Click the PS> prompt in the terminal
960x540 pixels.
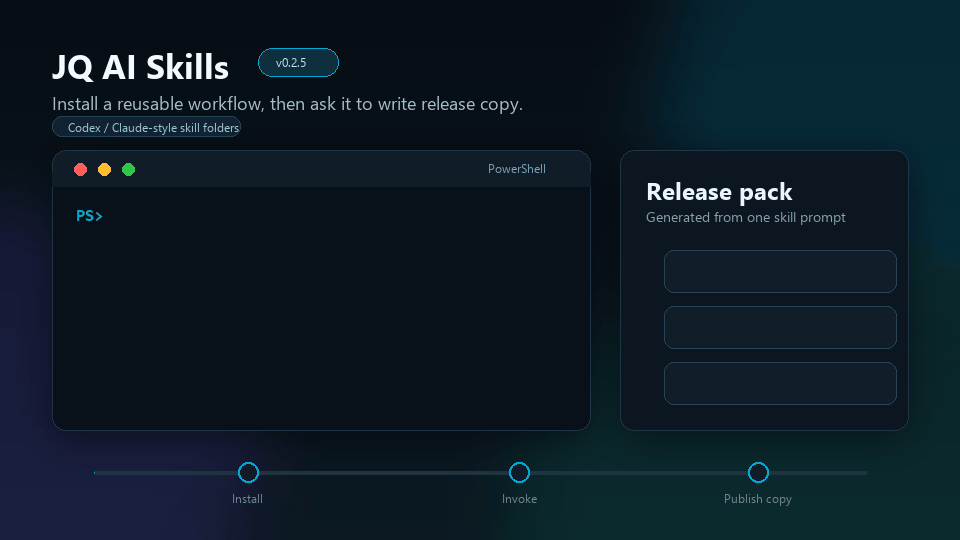click(x=89, y=216)
